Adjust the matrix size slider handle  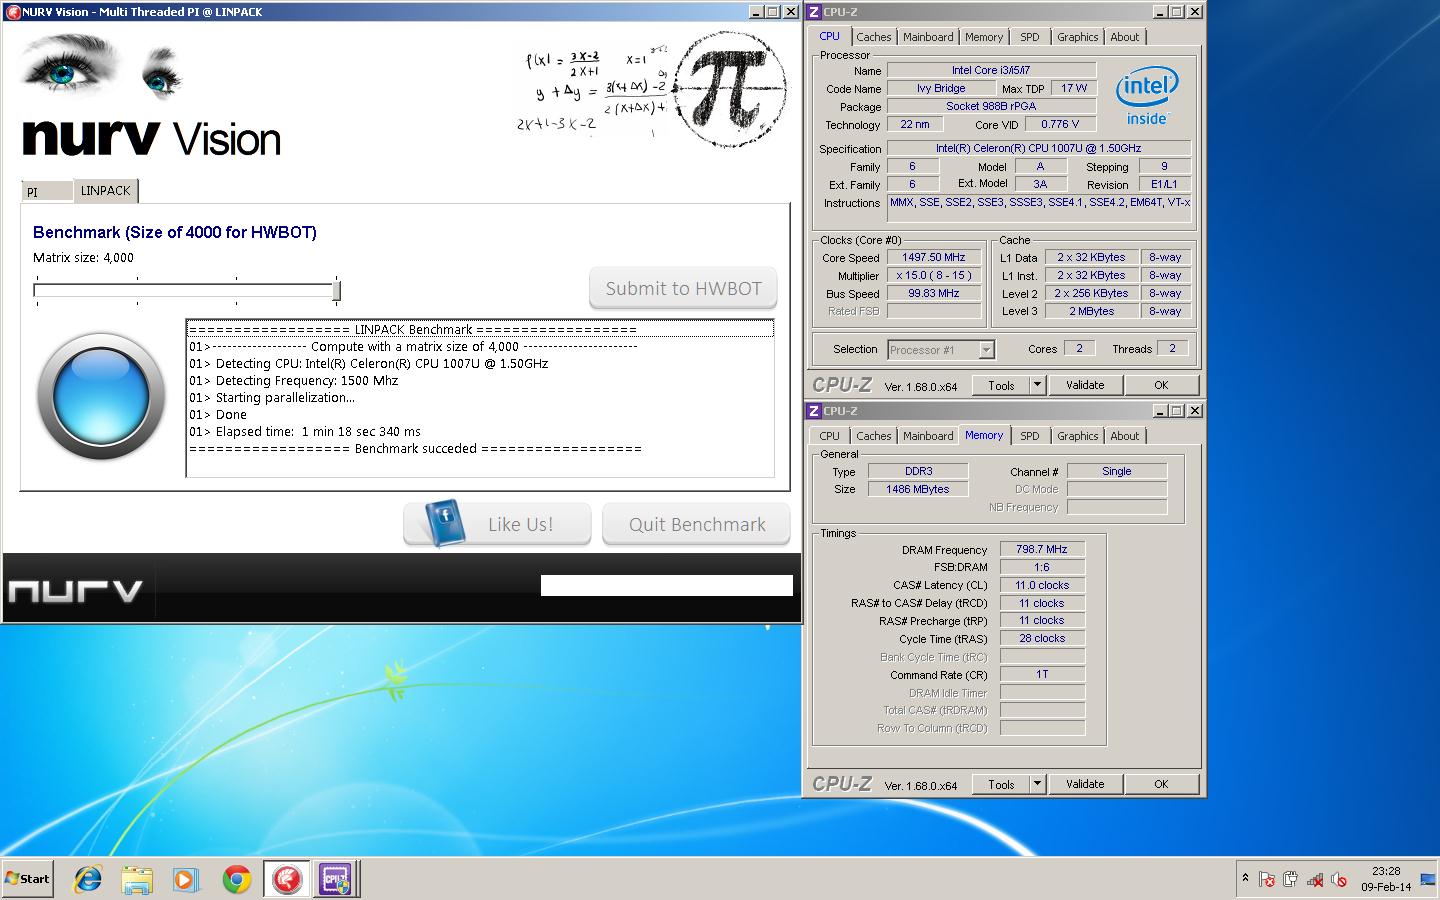pos(337,290)
